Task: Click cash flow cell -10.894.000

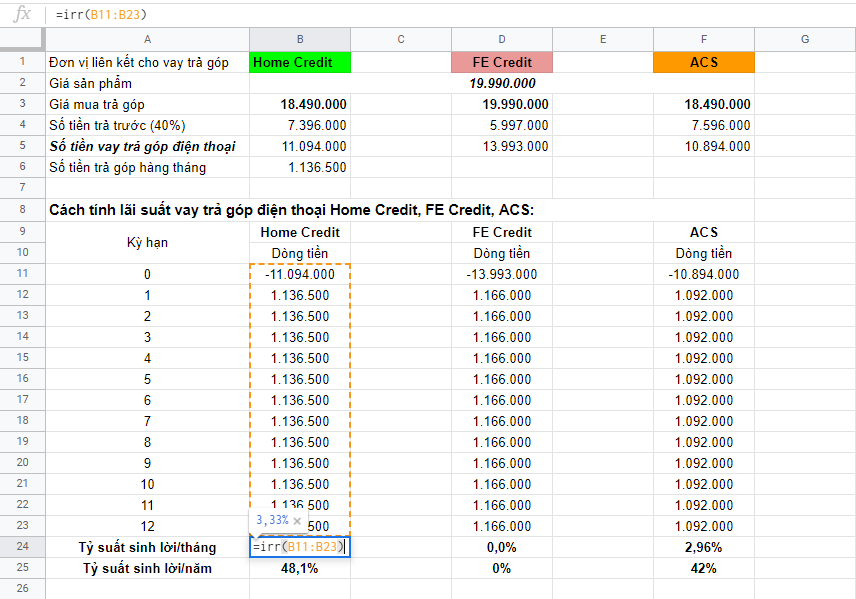Action: 704,274
